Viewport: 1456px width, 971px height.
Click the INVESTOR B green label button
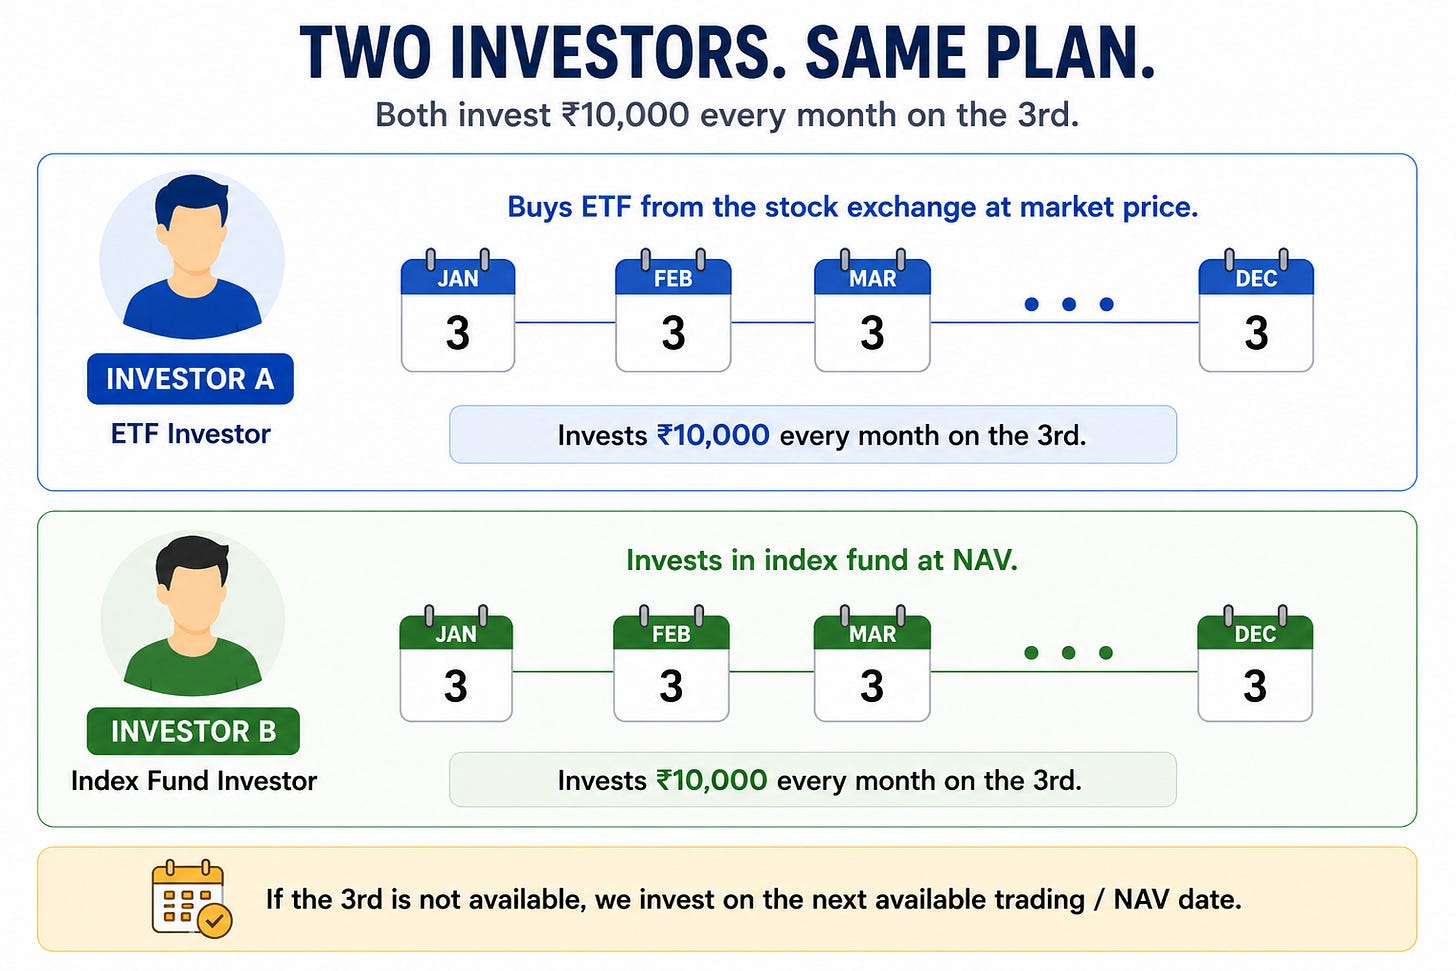(x=193, y=731)
